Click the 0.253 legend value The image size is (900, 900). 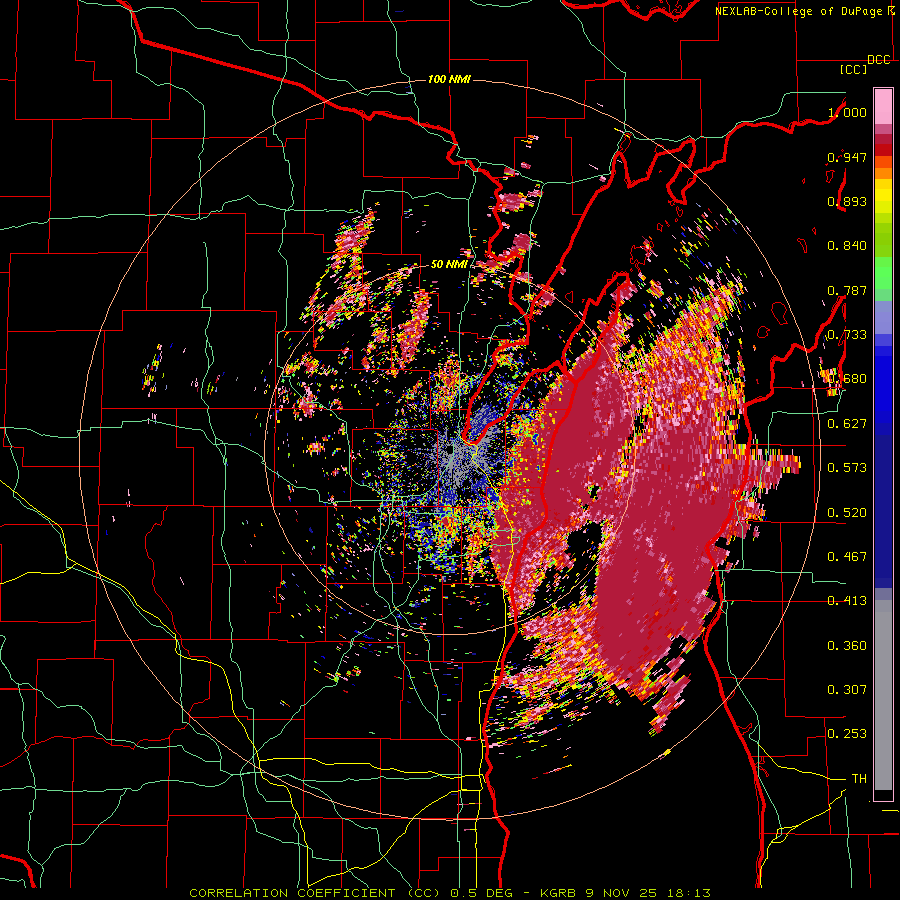[x=847, y=734]
